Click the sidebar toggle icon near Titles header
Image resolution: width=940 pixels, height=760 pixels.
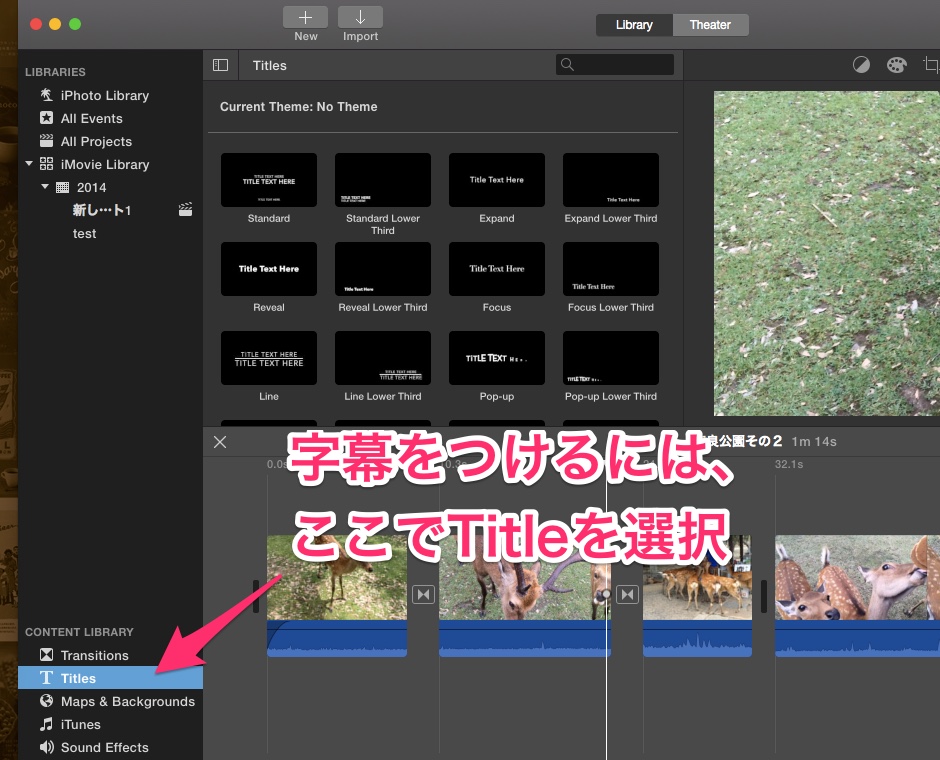[220, 64]
